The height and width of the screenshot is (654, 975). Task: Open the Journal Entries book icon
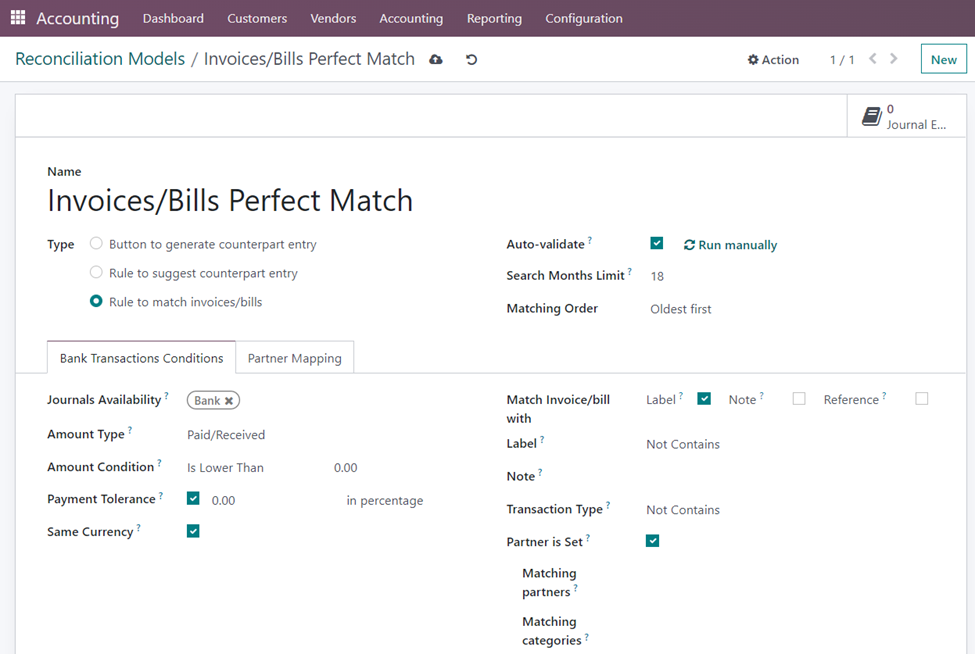point(871,117)
